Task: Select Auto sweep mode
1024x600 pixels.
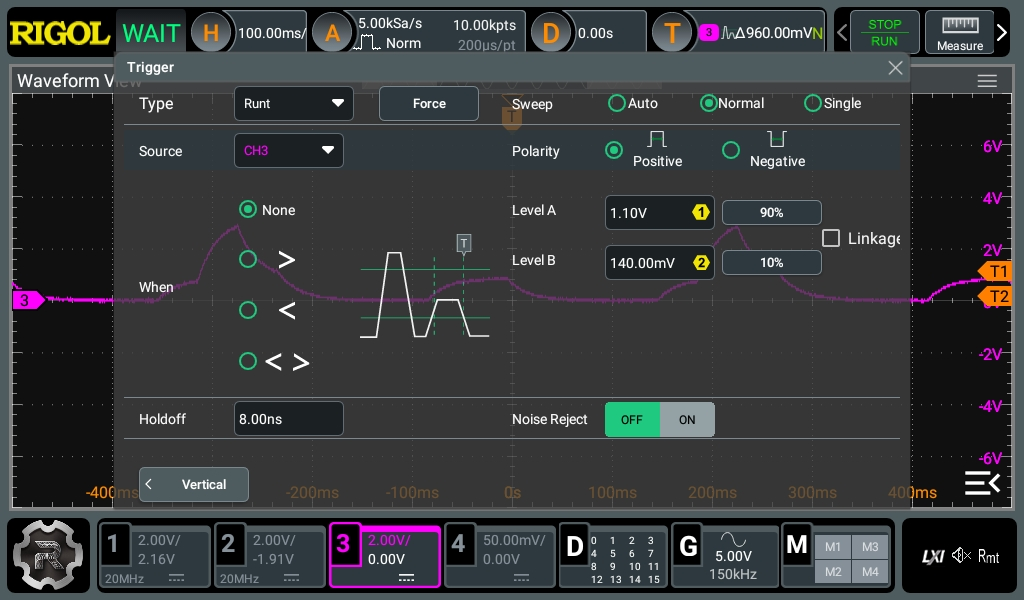Action: 617,103
